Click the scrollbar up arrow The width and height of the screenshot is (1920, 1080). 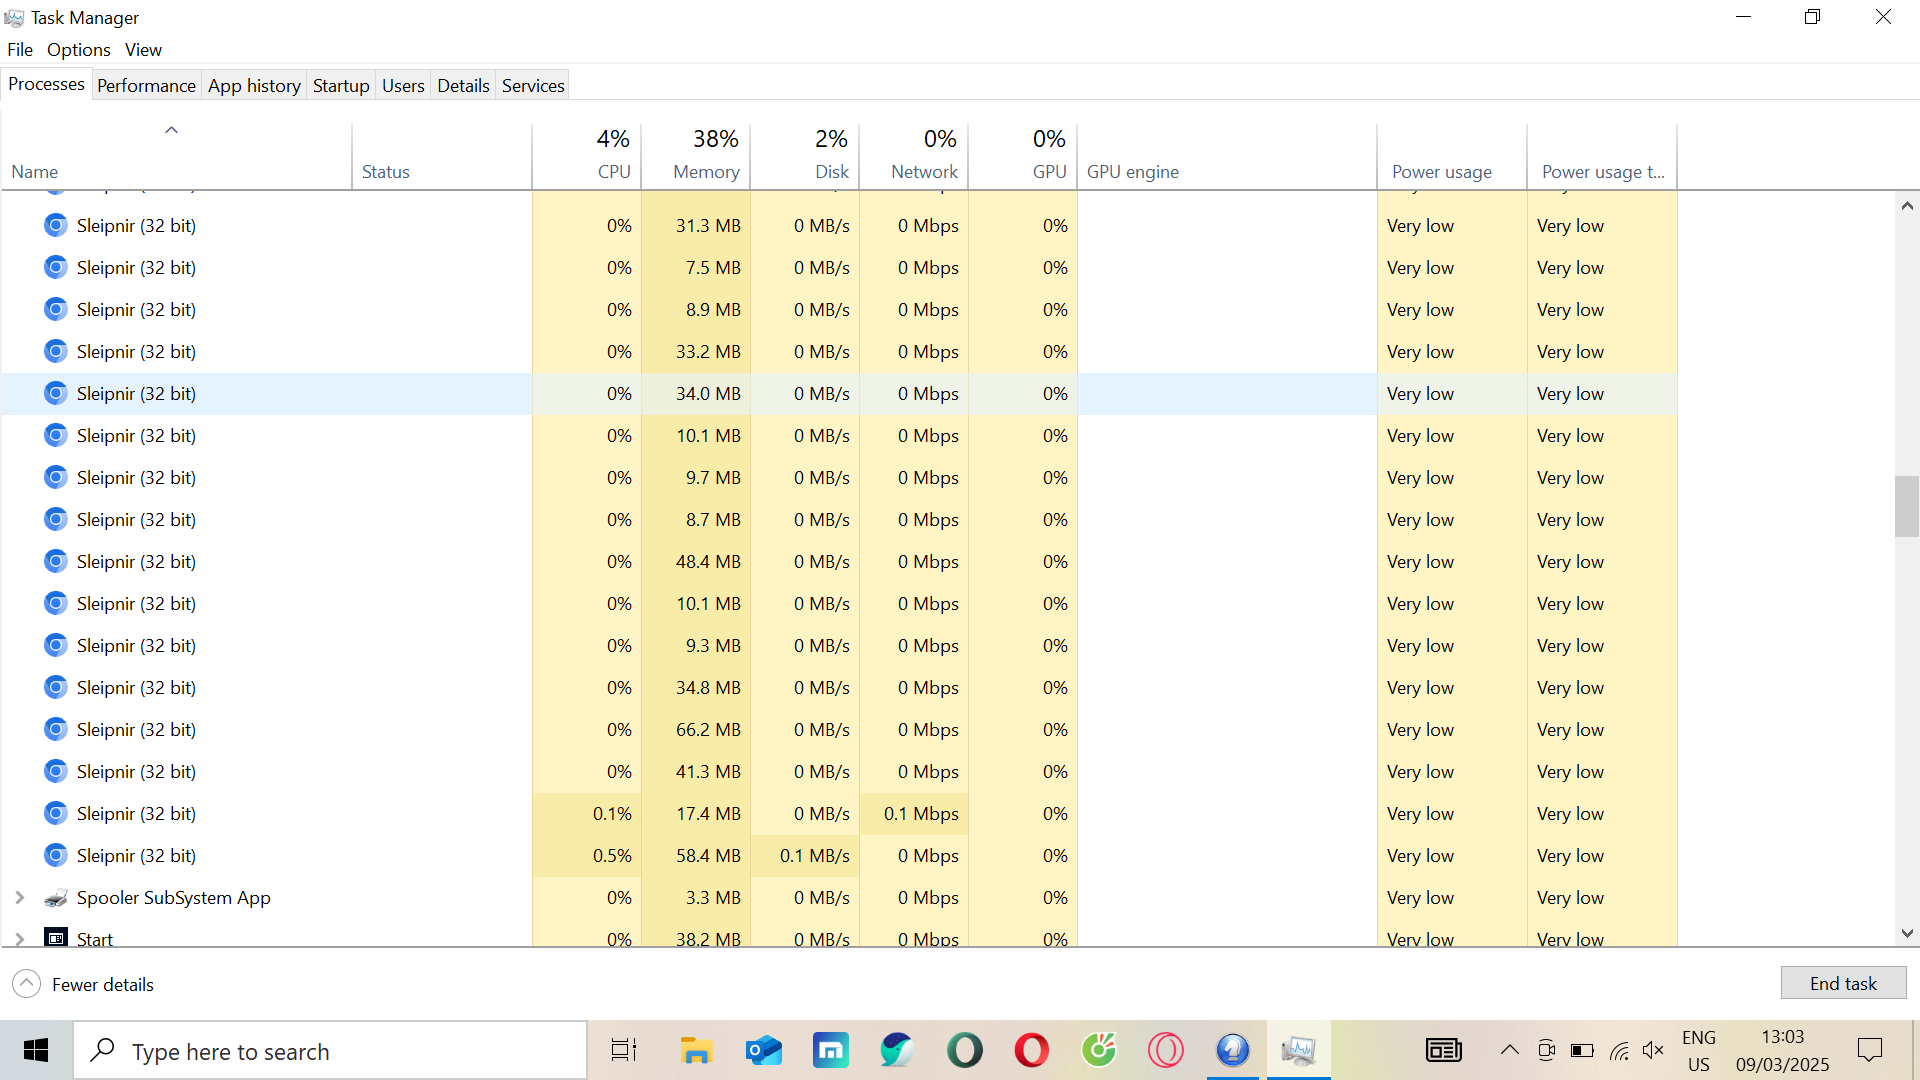1906,205
